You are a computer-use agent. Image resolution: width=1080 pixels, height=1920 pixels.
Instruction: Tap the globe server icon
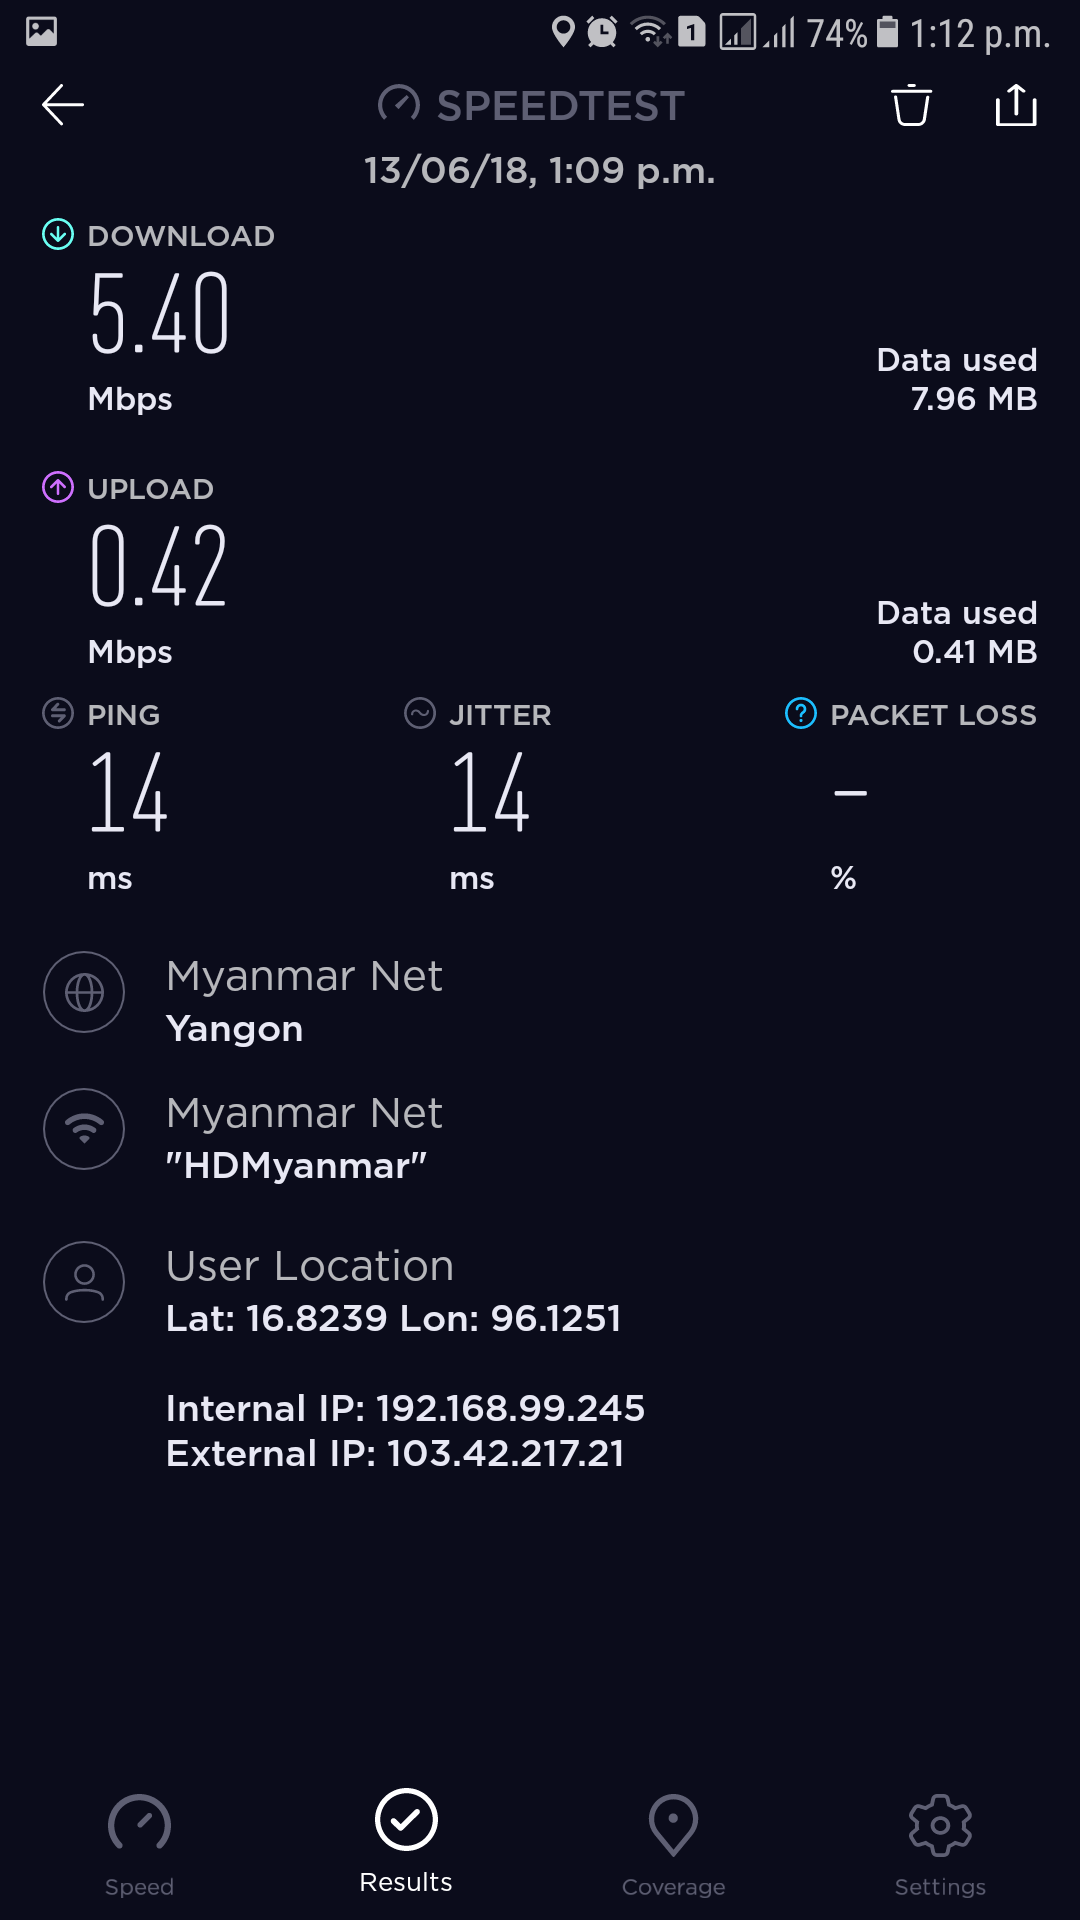(x=84, y=992)
